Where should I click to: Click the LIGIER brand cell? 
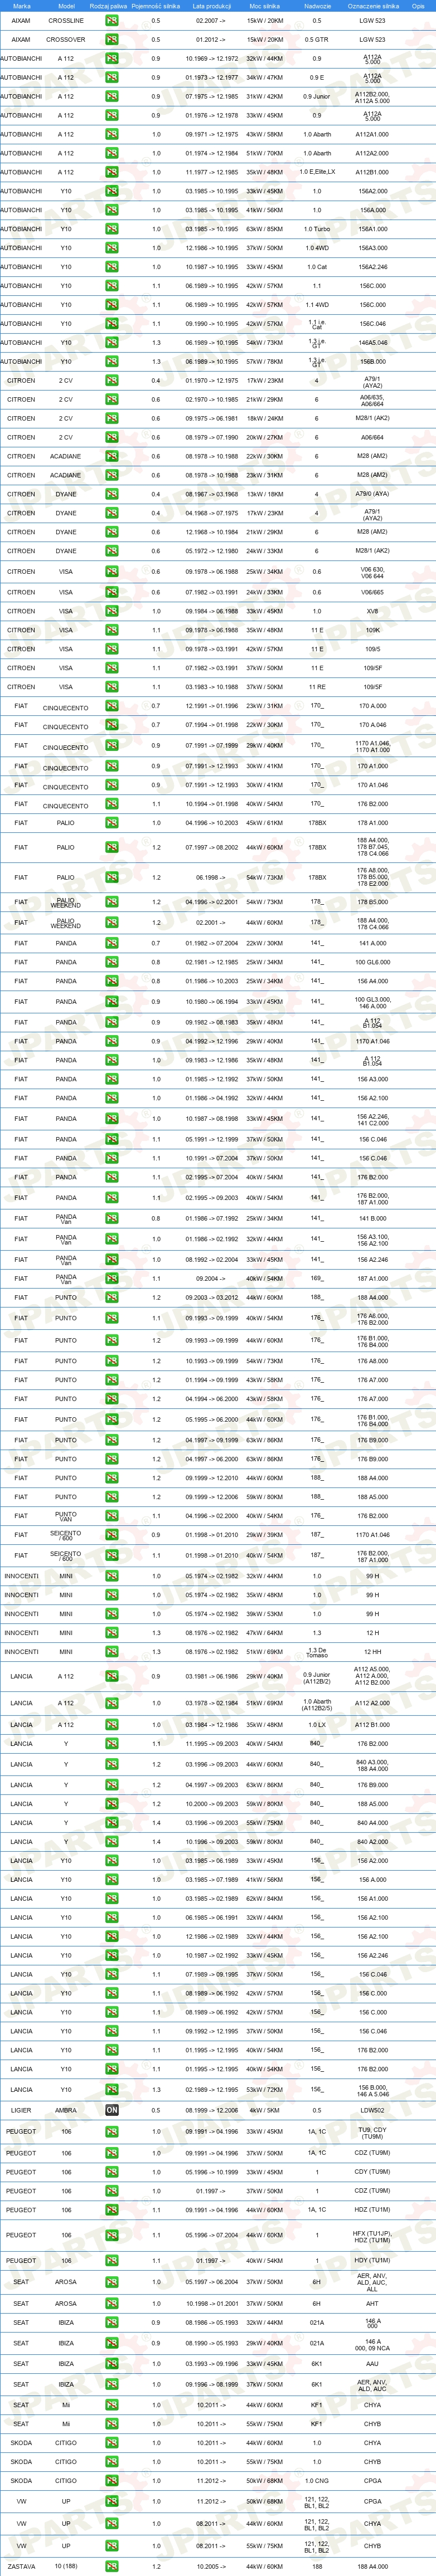[x=21, y=2110]
